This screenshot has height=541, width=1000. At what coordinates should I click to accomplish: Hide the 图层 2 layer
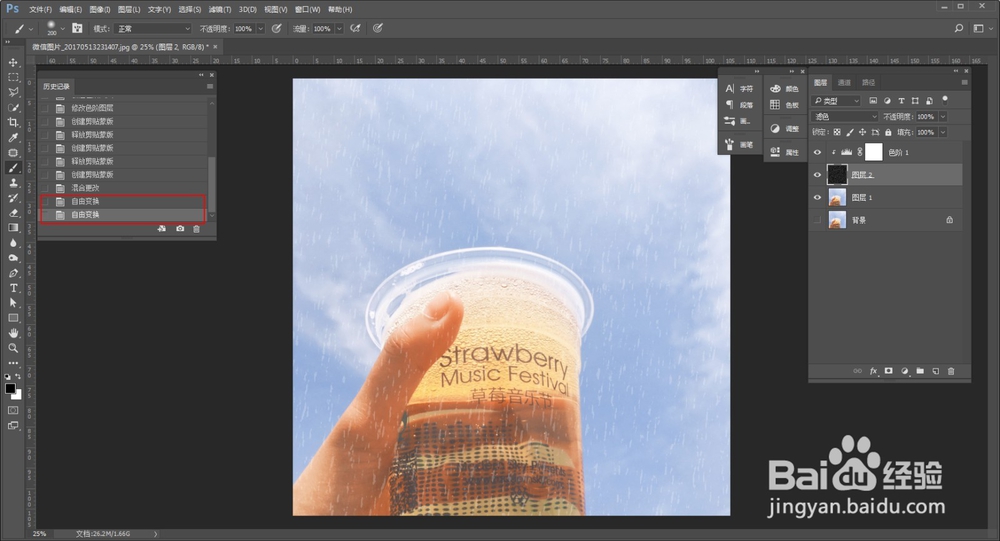[817, 175]
